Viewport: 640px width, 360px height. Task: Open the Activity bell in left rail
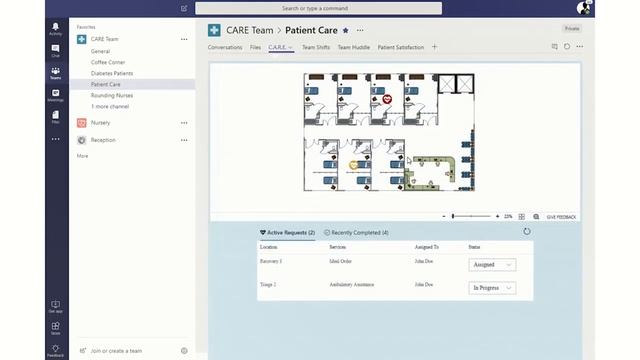click(x=56, y=29)
